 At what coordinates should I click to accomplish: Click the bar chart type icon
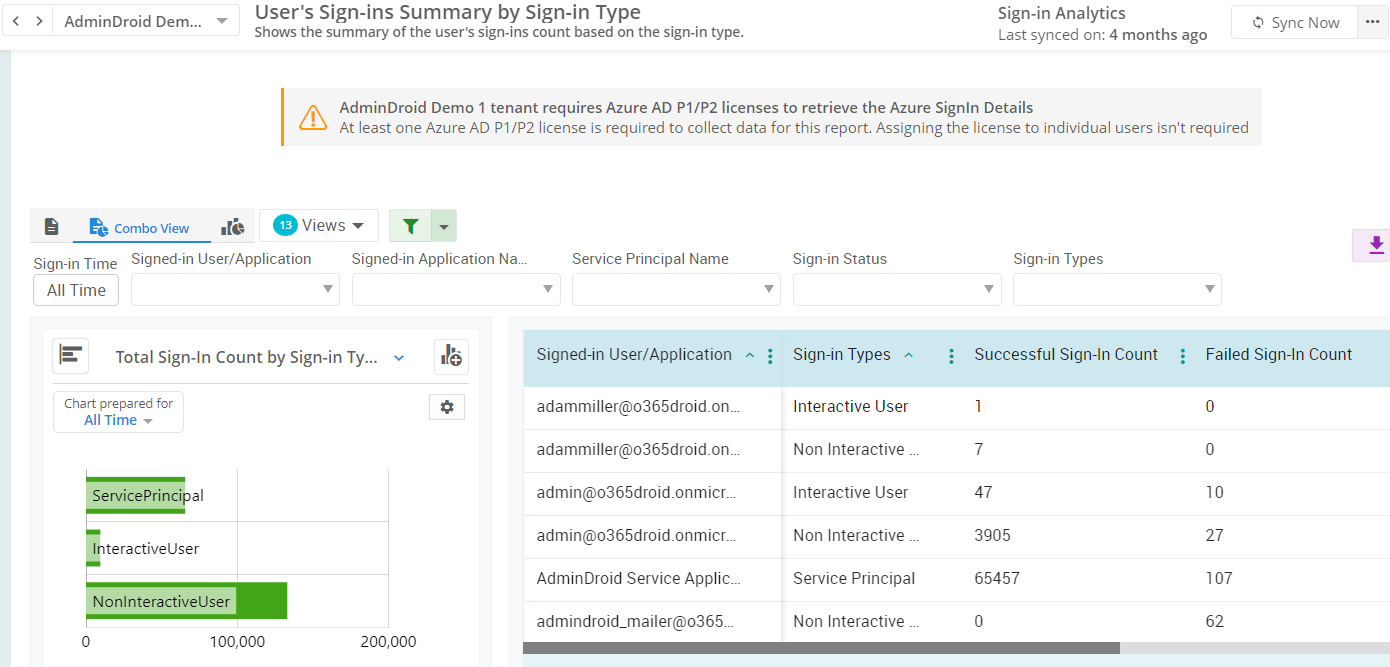click(71, 356)
